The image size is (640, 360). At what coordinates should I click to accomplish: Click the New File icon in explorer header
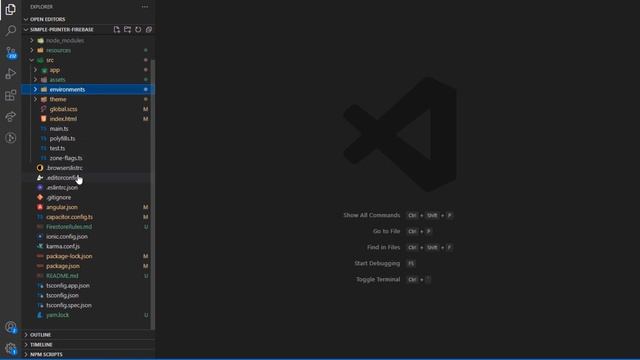click(117, 29)
